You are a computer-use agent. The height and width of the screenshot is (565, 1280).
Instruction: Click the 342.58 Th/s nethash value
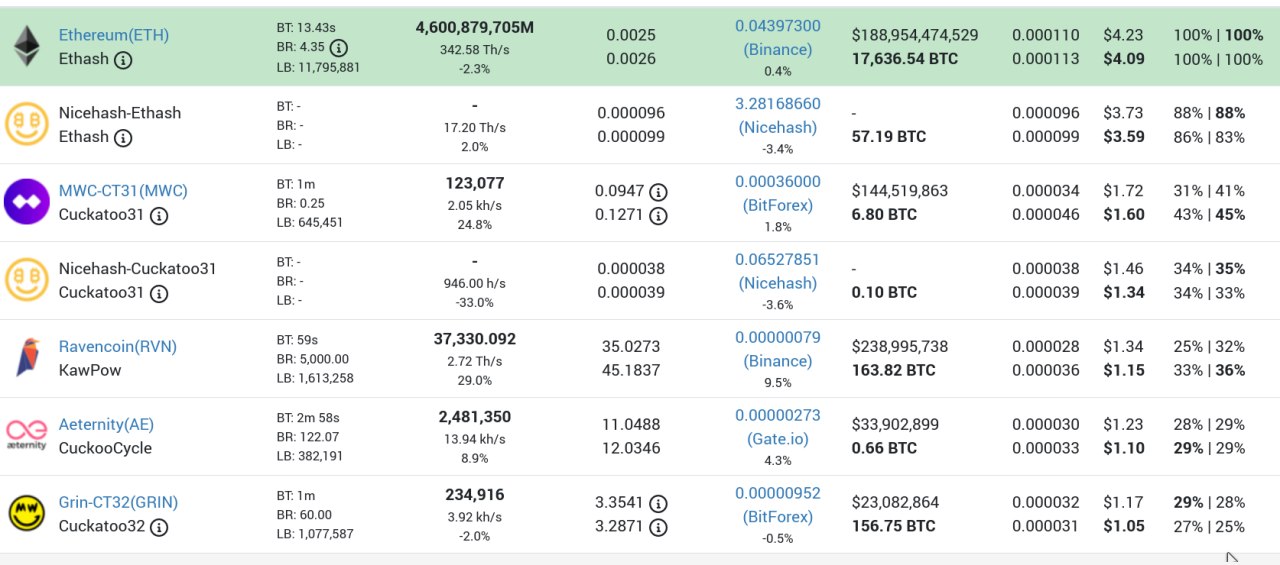tap(475, 50)
